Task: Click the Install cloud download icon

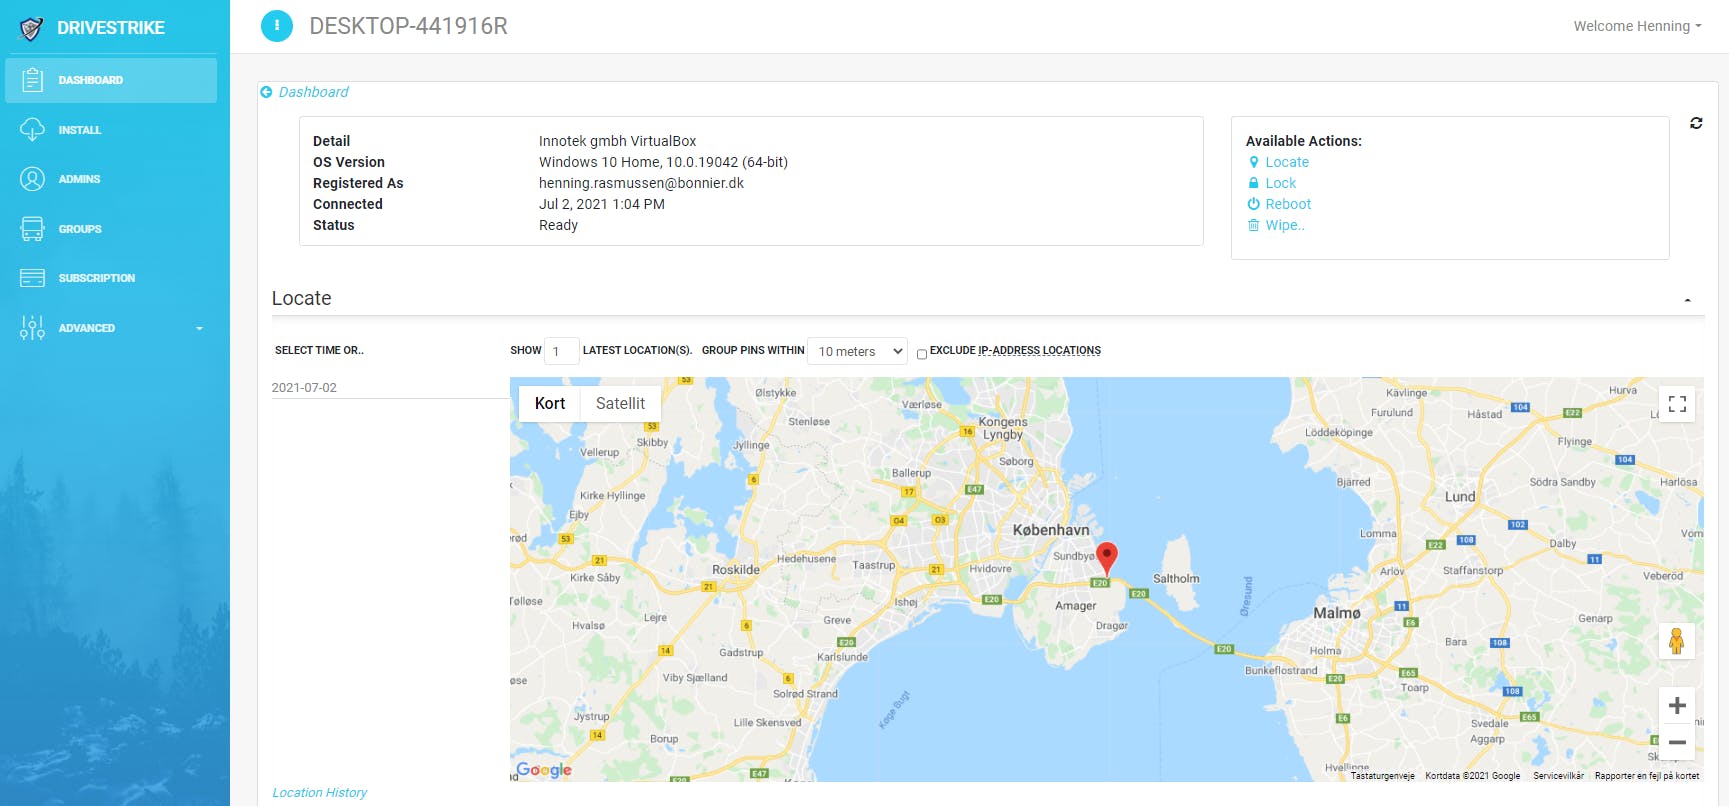Action: pyautogui.click(x=32, y=130)
